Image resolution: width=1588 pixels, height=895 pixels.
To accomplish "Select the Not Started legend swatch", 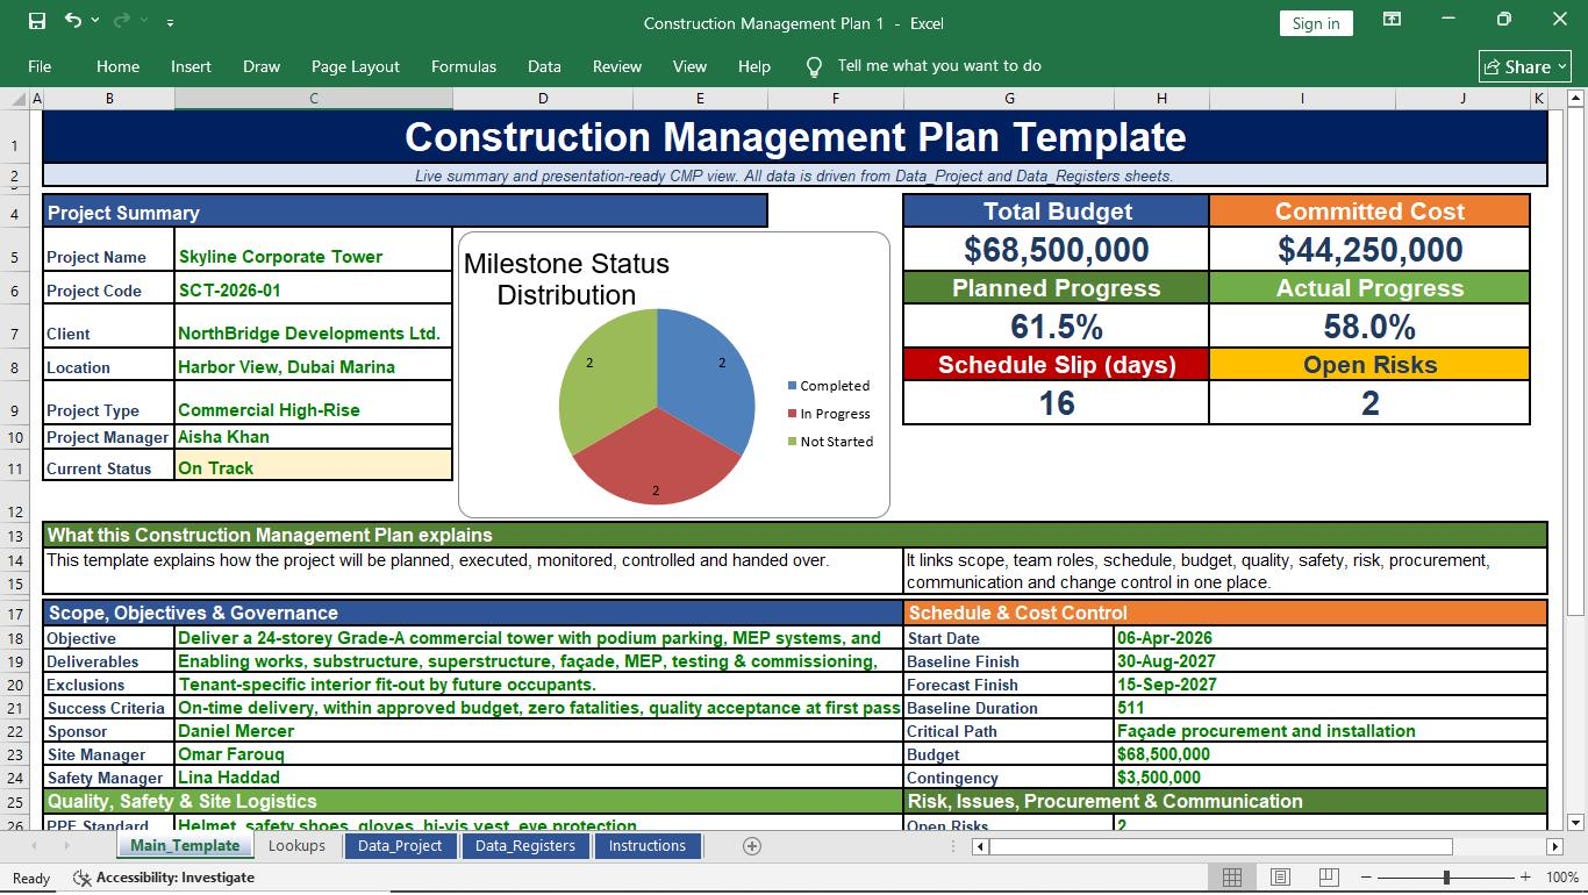I will coord(792,442).
